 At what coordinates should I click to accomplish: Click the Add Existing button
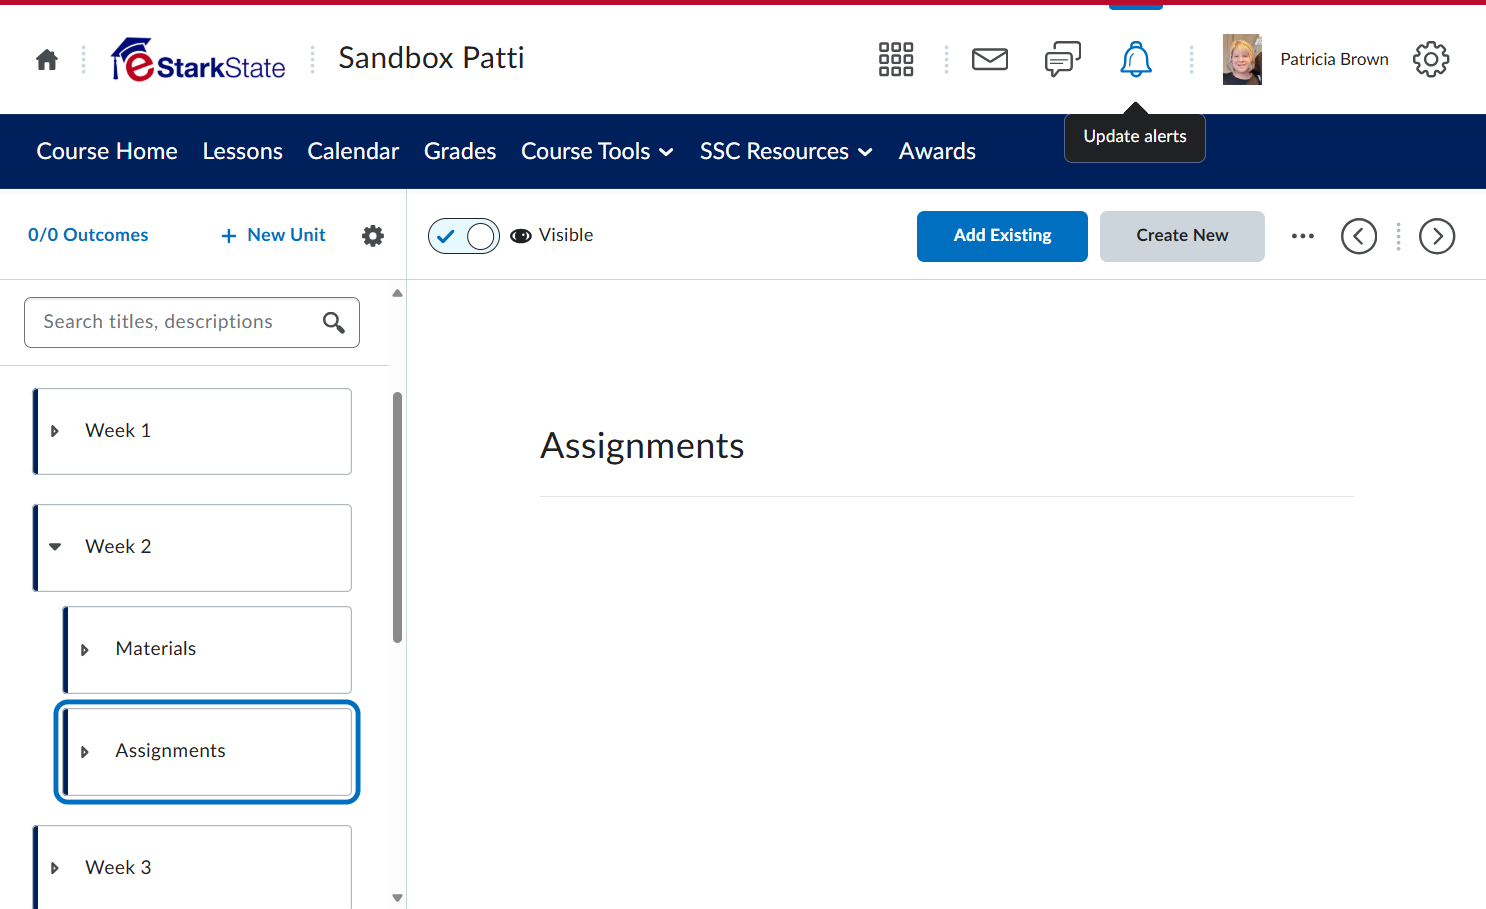coord(1002,236)
